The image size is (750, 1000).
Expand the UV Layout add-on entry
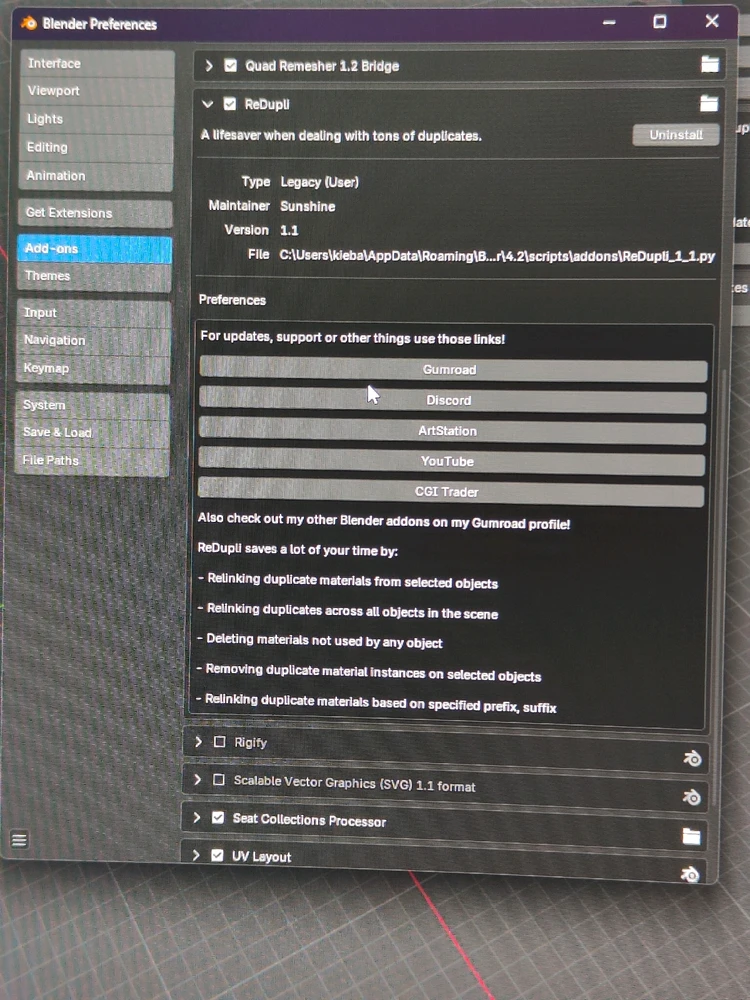click(197, 856)
